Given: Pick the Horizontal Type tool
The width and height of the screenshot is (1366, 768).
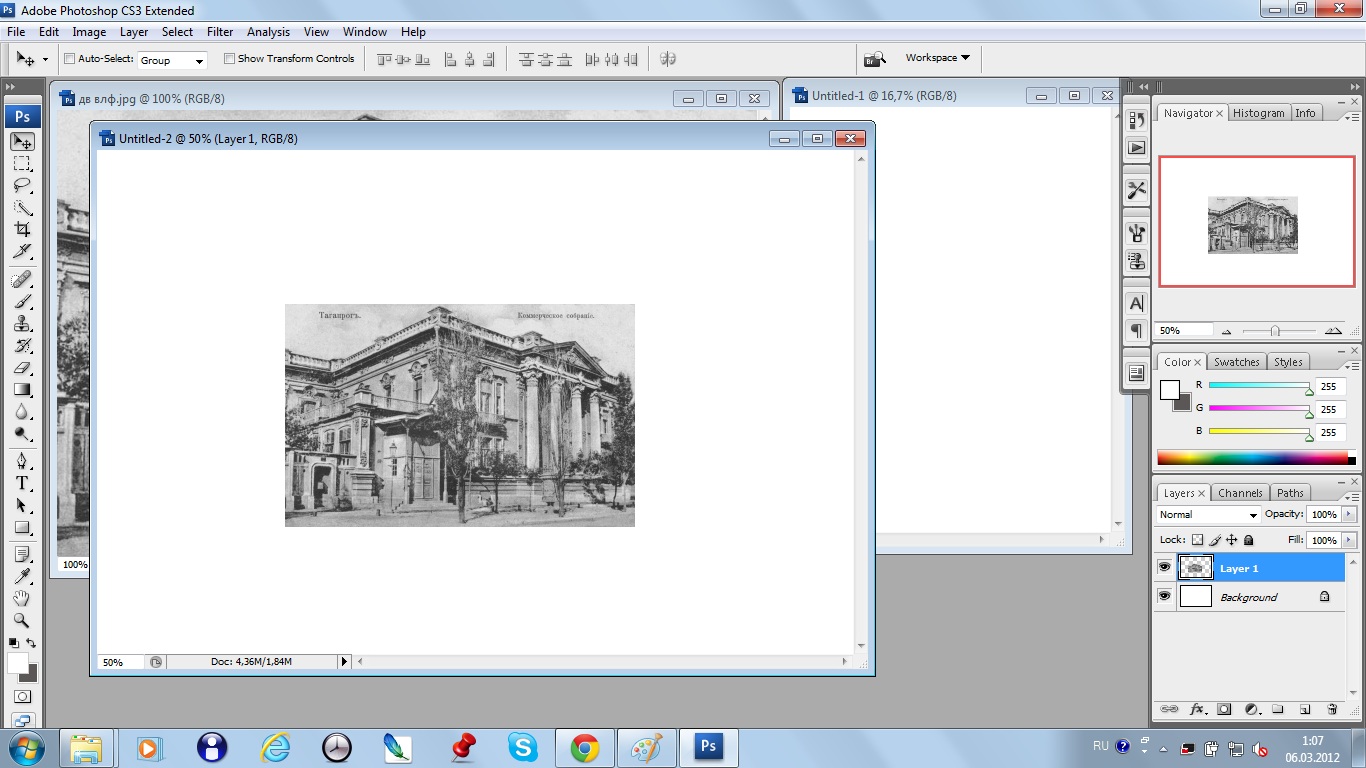Looking at the screenshot, I should tap(22, 483).
